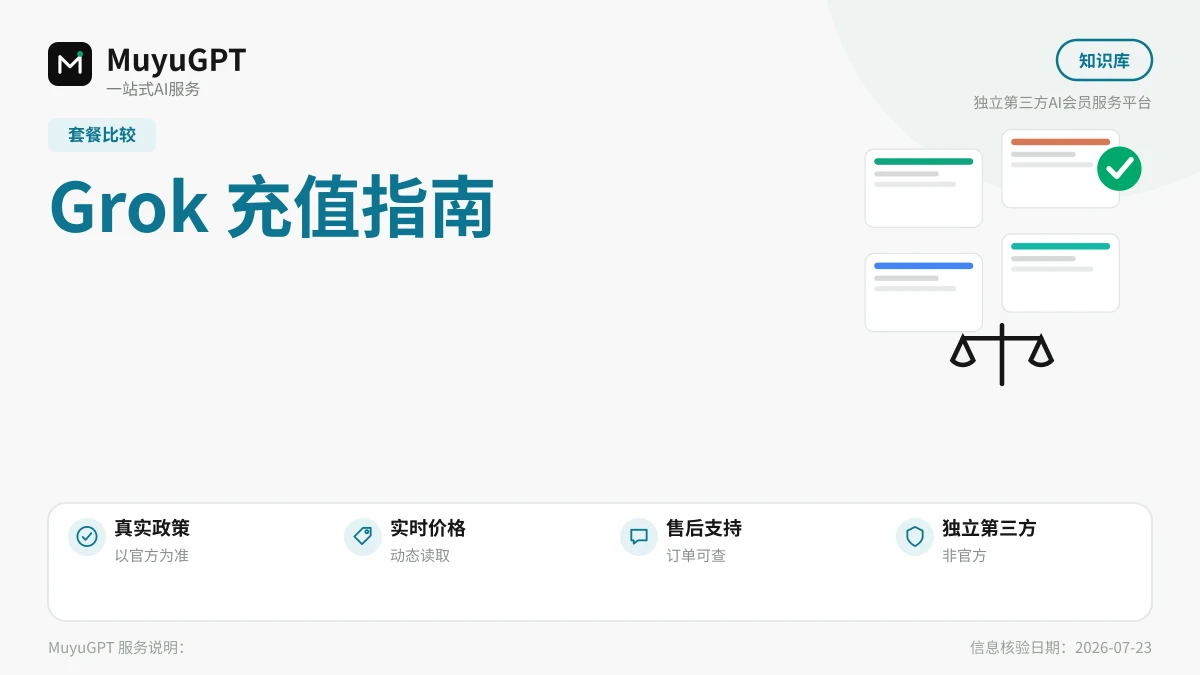Click the 独立第三方 shield icon
1200x675 pixels.
click(915, 537)
